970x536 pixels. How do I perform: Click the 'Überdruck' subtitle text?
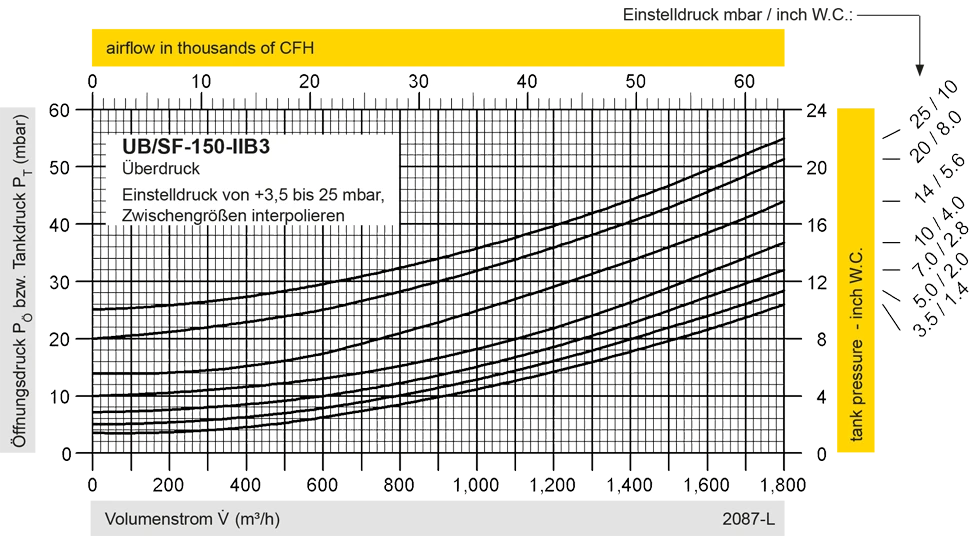tap(157, 169)
